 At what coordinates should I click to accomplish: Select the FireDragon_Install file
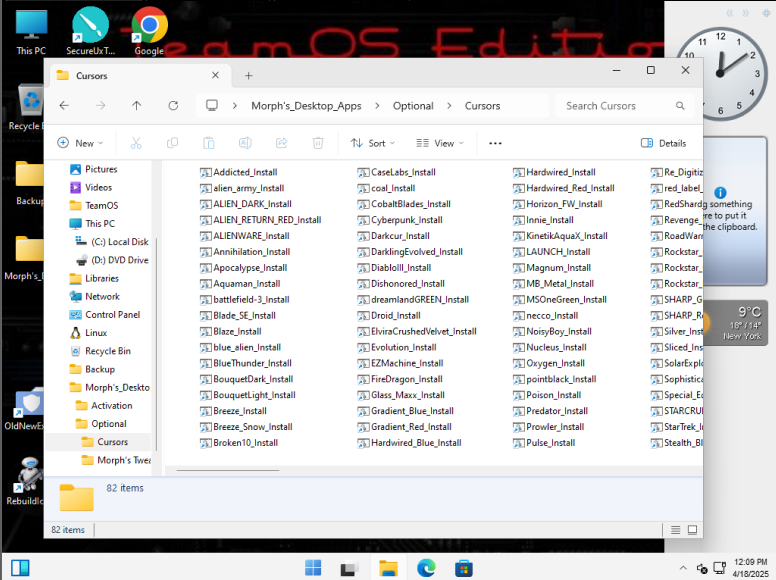tap(400, 379)
